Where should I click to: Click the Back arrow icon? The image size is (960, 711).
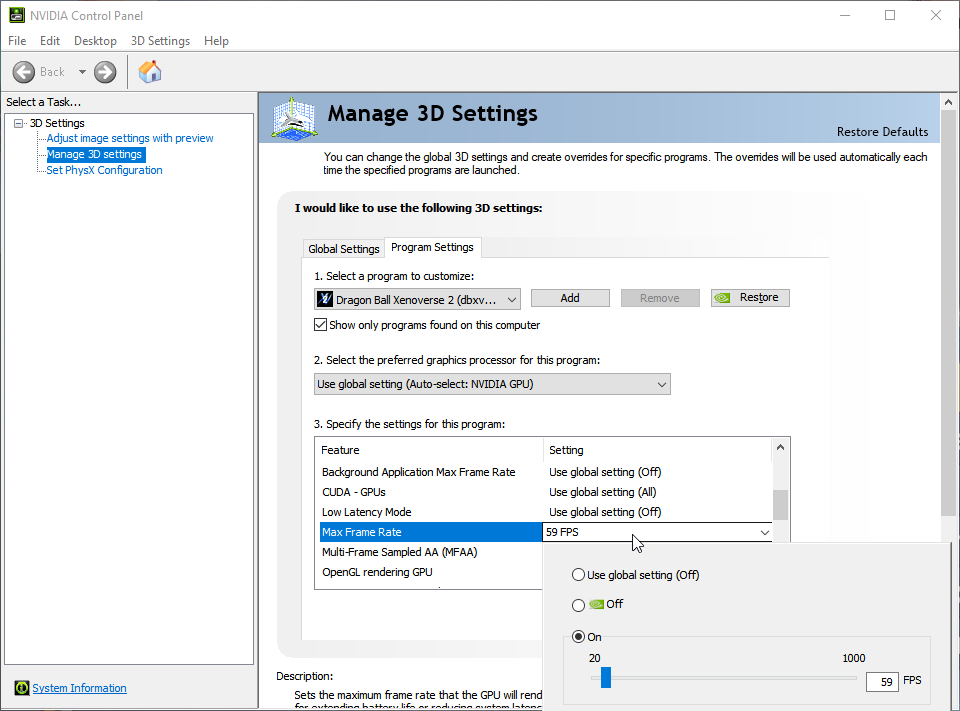tap(24, 72)
